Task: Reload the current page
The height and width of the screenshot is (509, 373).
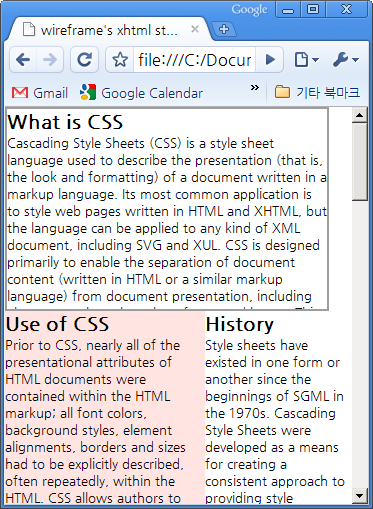Action: coord(85,60)
